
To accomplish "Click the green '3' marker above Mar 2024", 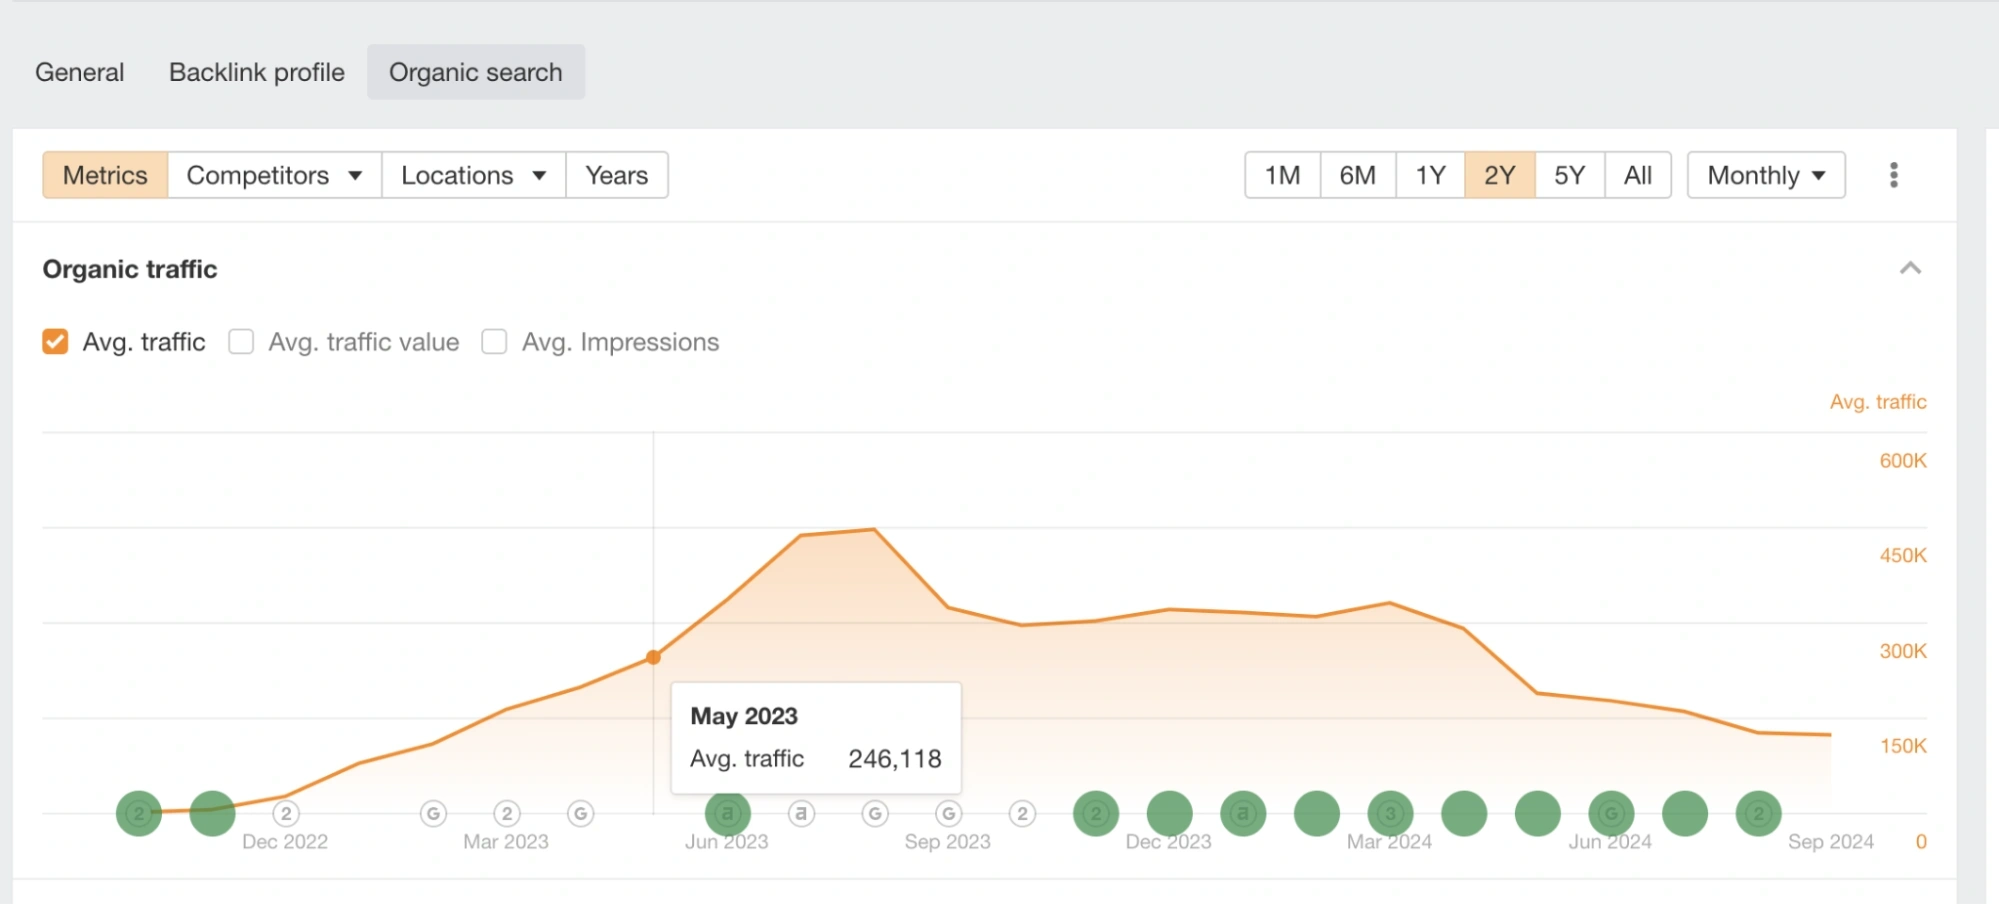I will 1390,813.
